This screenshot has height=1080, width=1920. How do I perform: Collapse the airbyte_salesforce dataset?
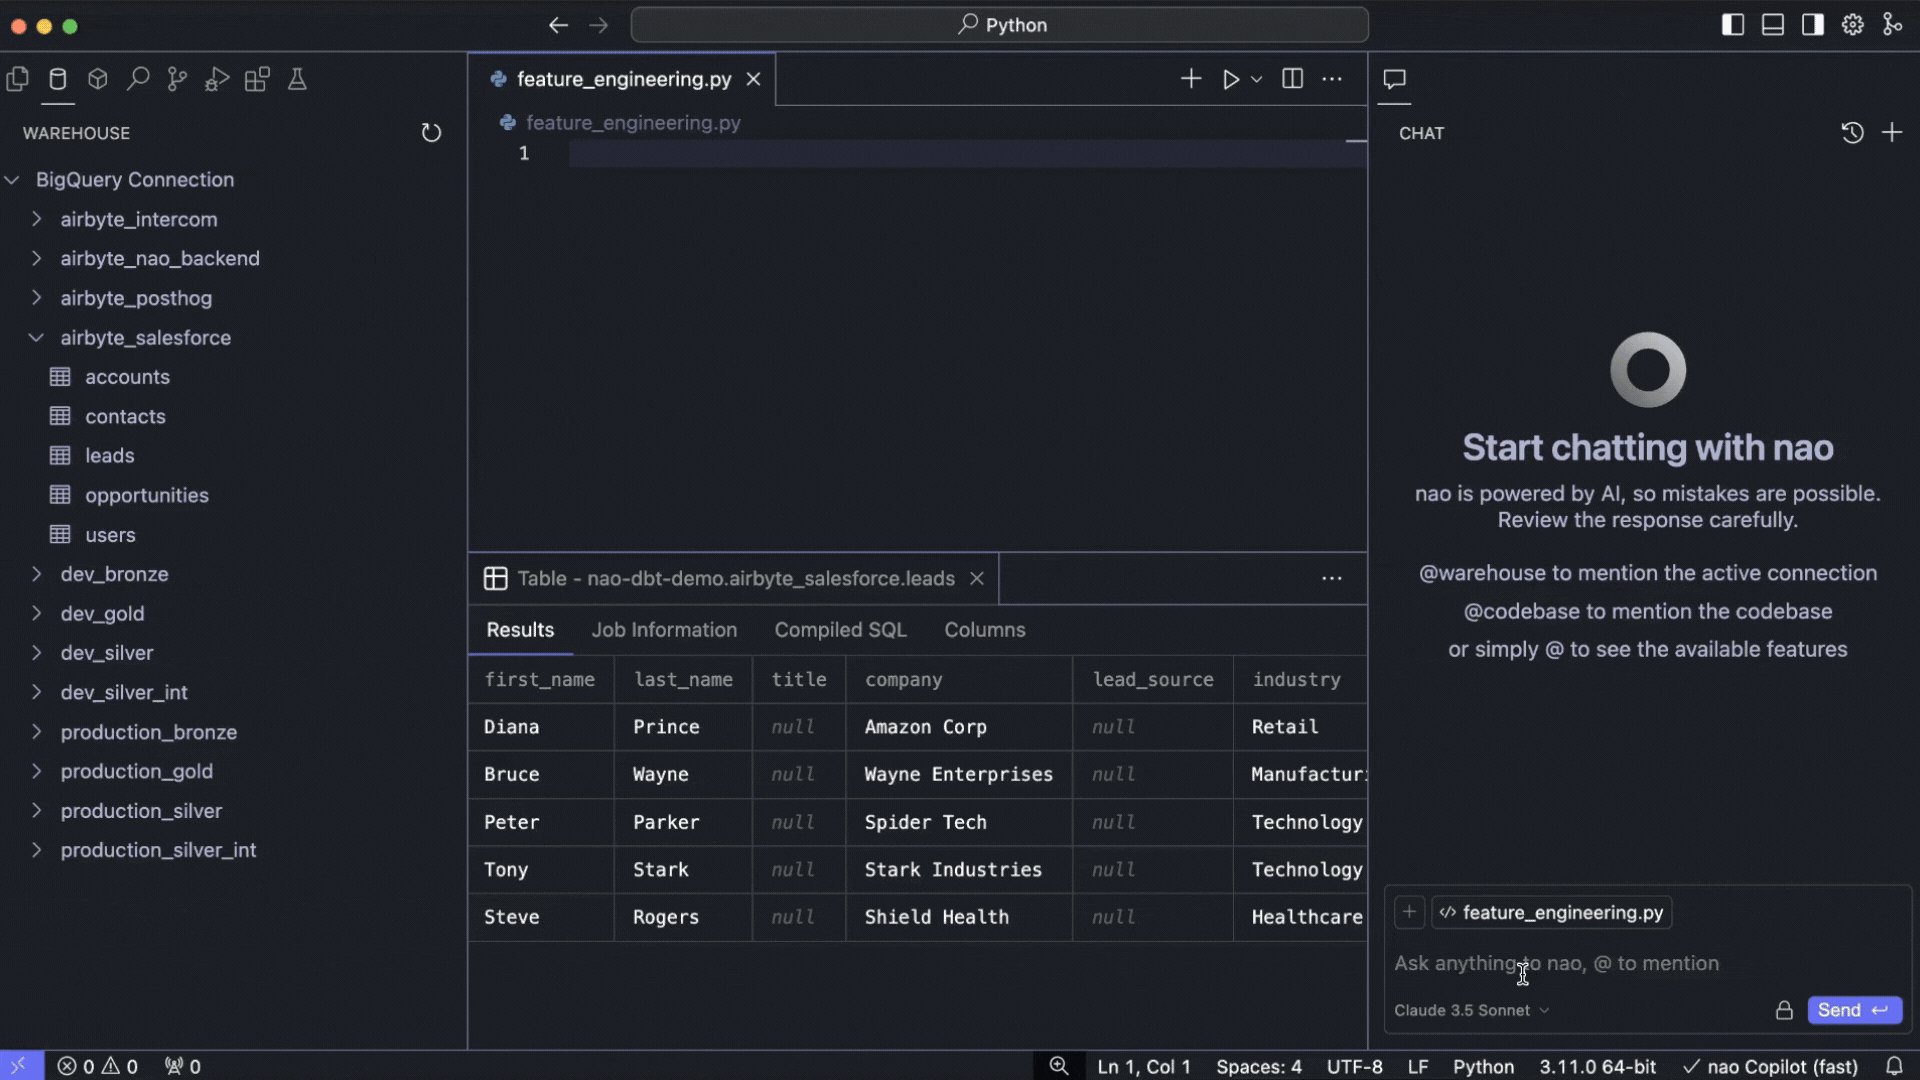tap(36, 338)
